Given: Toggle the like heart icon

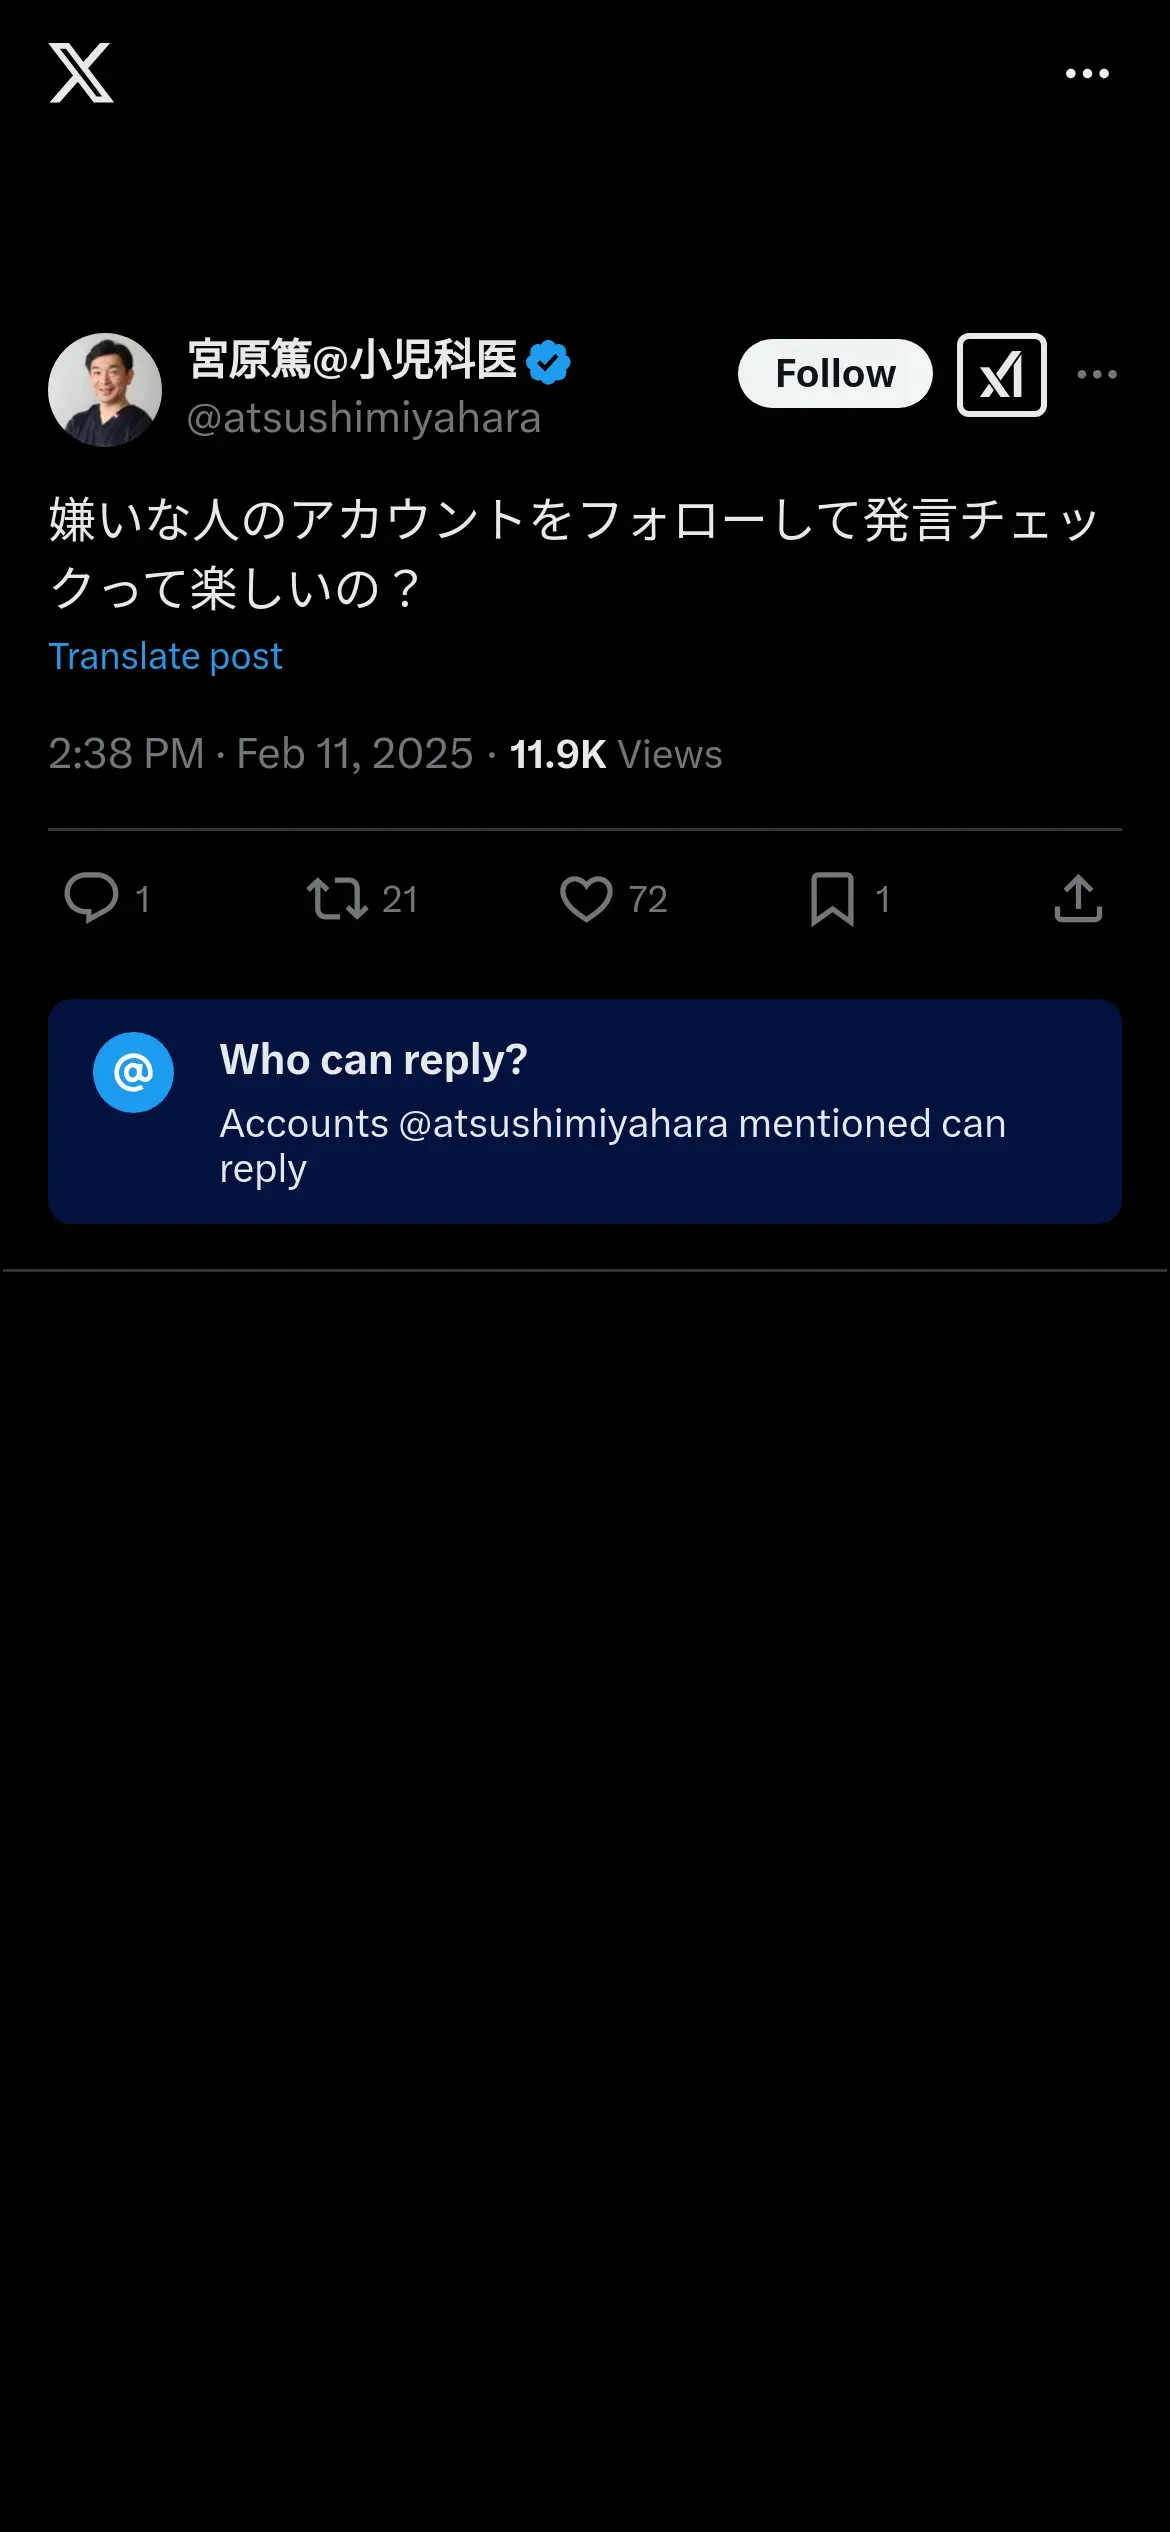Looking at the screenshot, I should 586,898.
